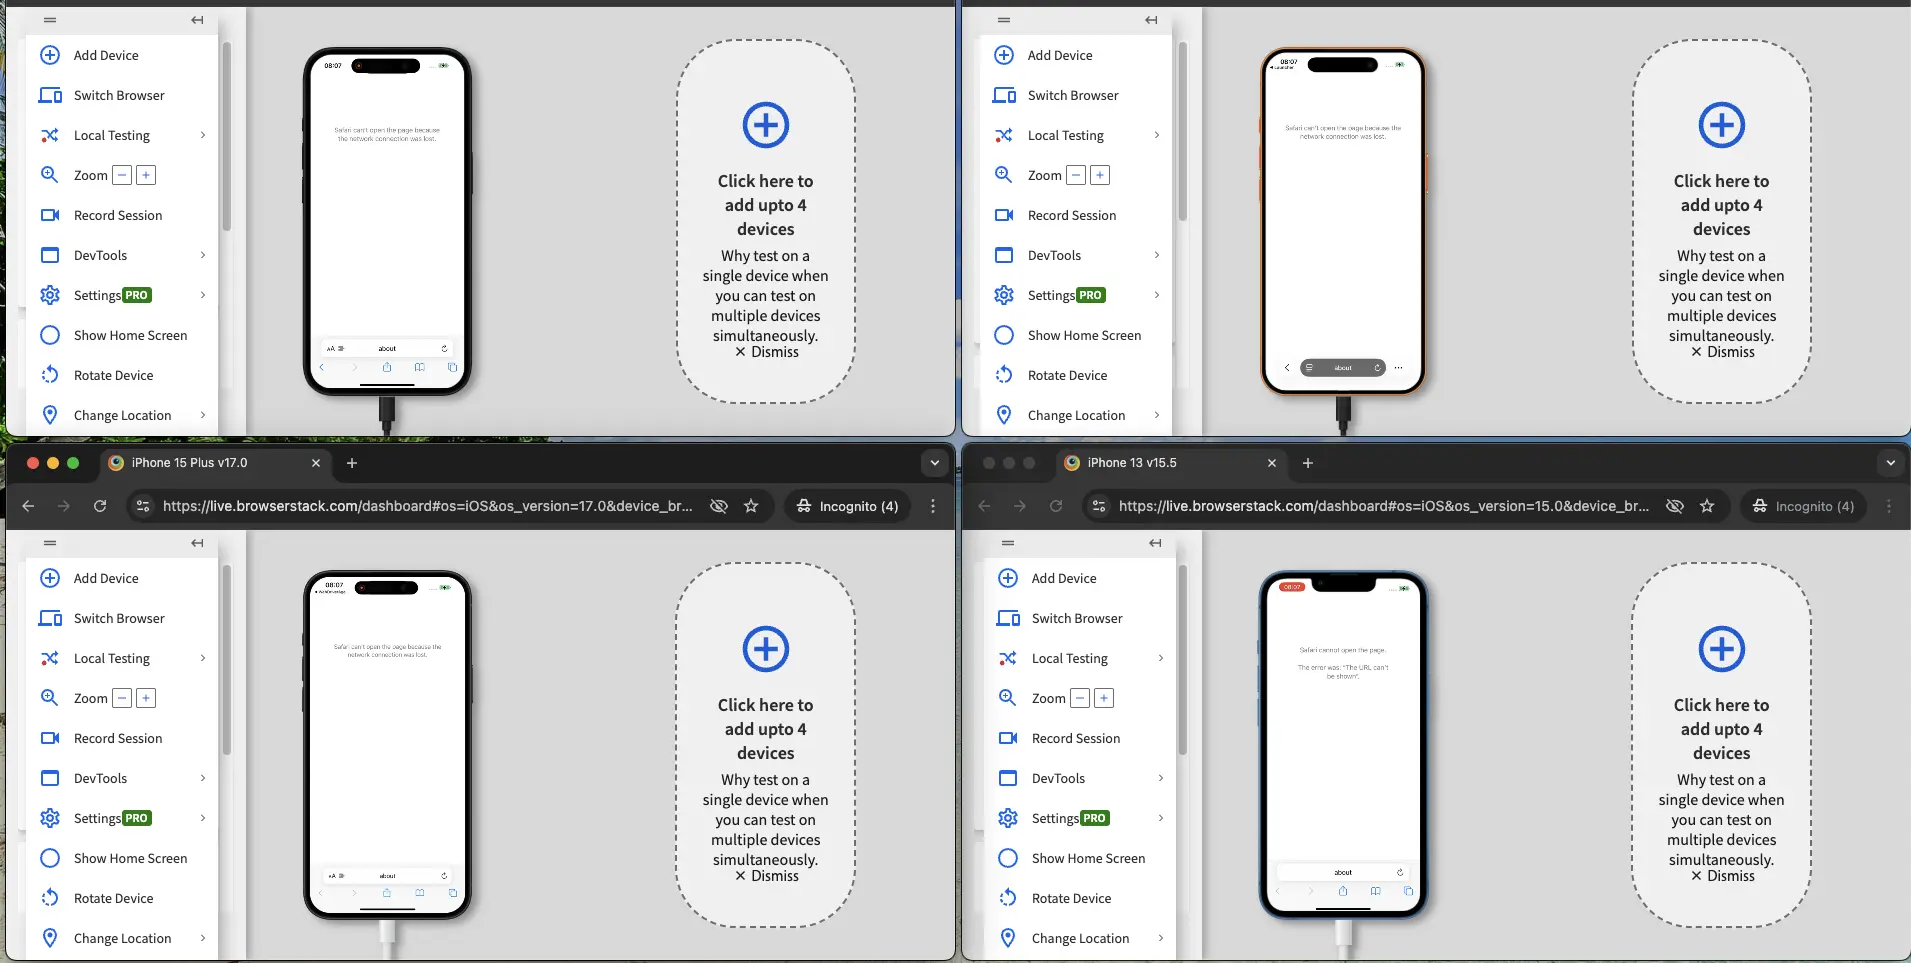Click the Zoom plus button in the iPhone 13 v15.5 window
The width and height of the screenshot is (1911, 963).
[x=1103, y=698]
